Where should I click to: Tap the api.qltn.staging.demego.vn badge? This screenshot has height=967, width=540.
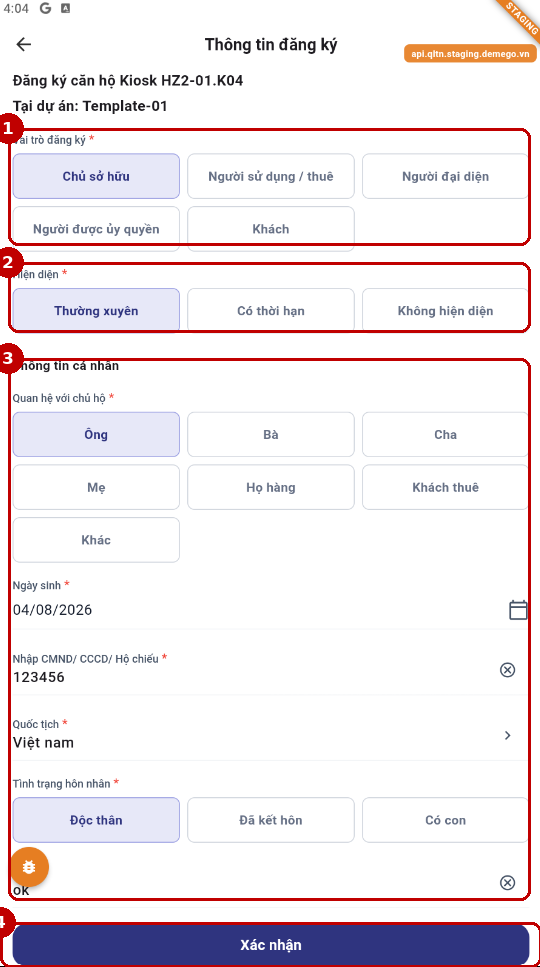pyautogui.click(x=470, y=54)
